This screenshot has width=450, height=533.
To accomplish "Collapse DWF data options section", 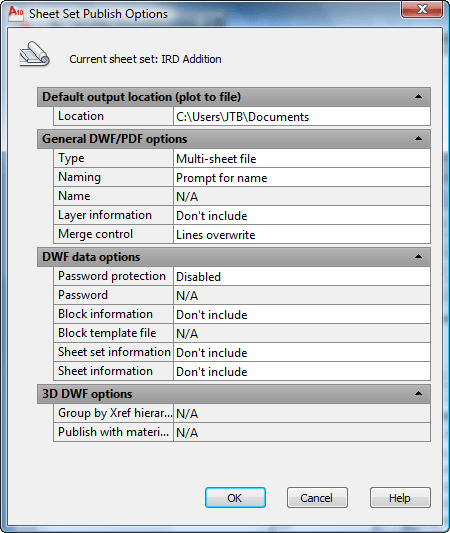I will (x=418, y=257).
